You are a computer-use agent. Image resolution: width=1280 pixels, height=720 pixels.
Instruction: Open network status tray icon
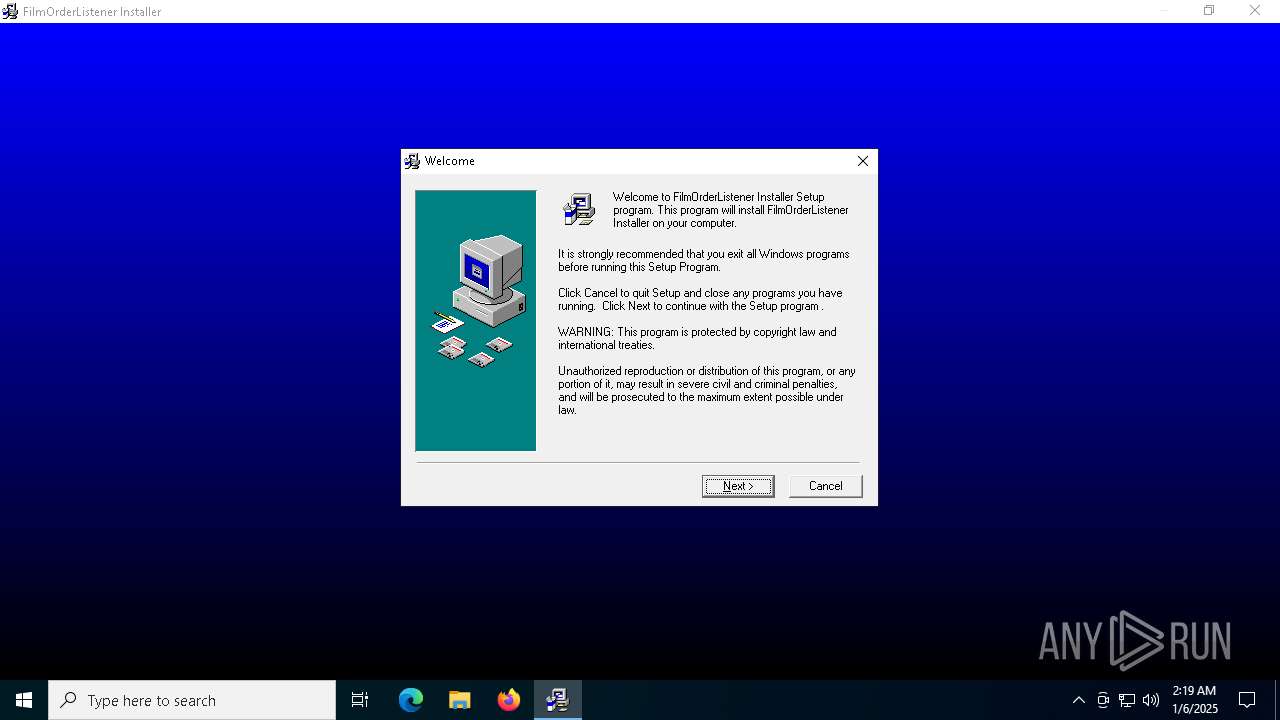(1127, 700)
